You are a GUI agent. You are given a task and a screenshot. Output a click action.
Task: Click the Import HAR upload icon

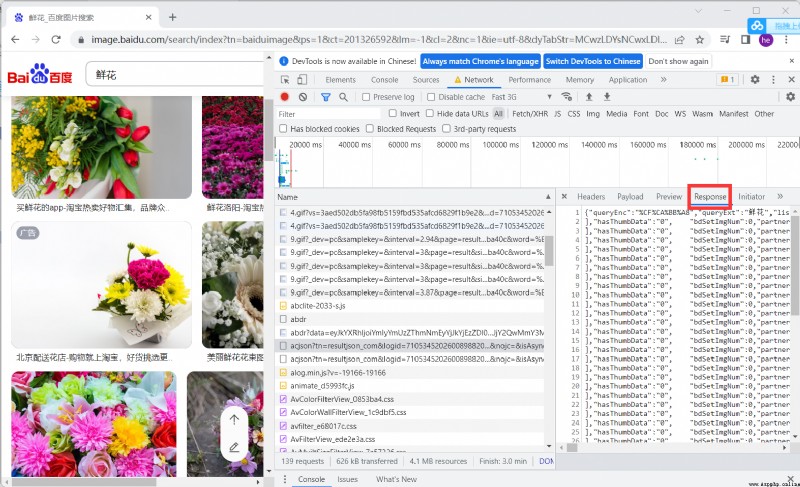point(589,96)
